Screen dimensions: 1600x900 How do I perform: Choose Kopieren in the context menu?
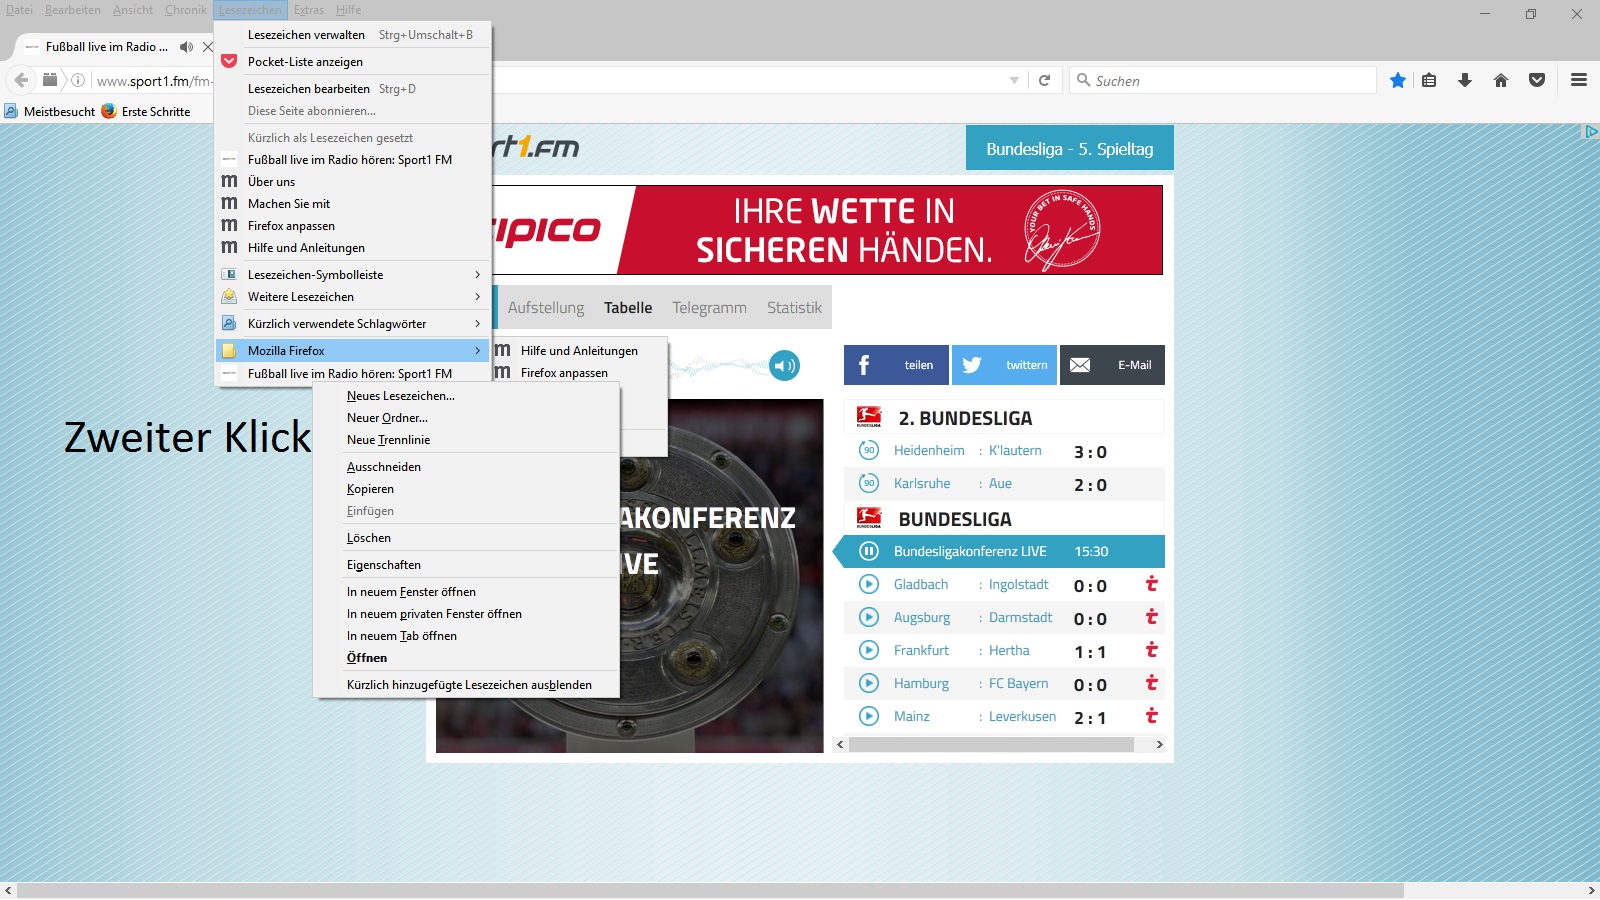[466, 489]
